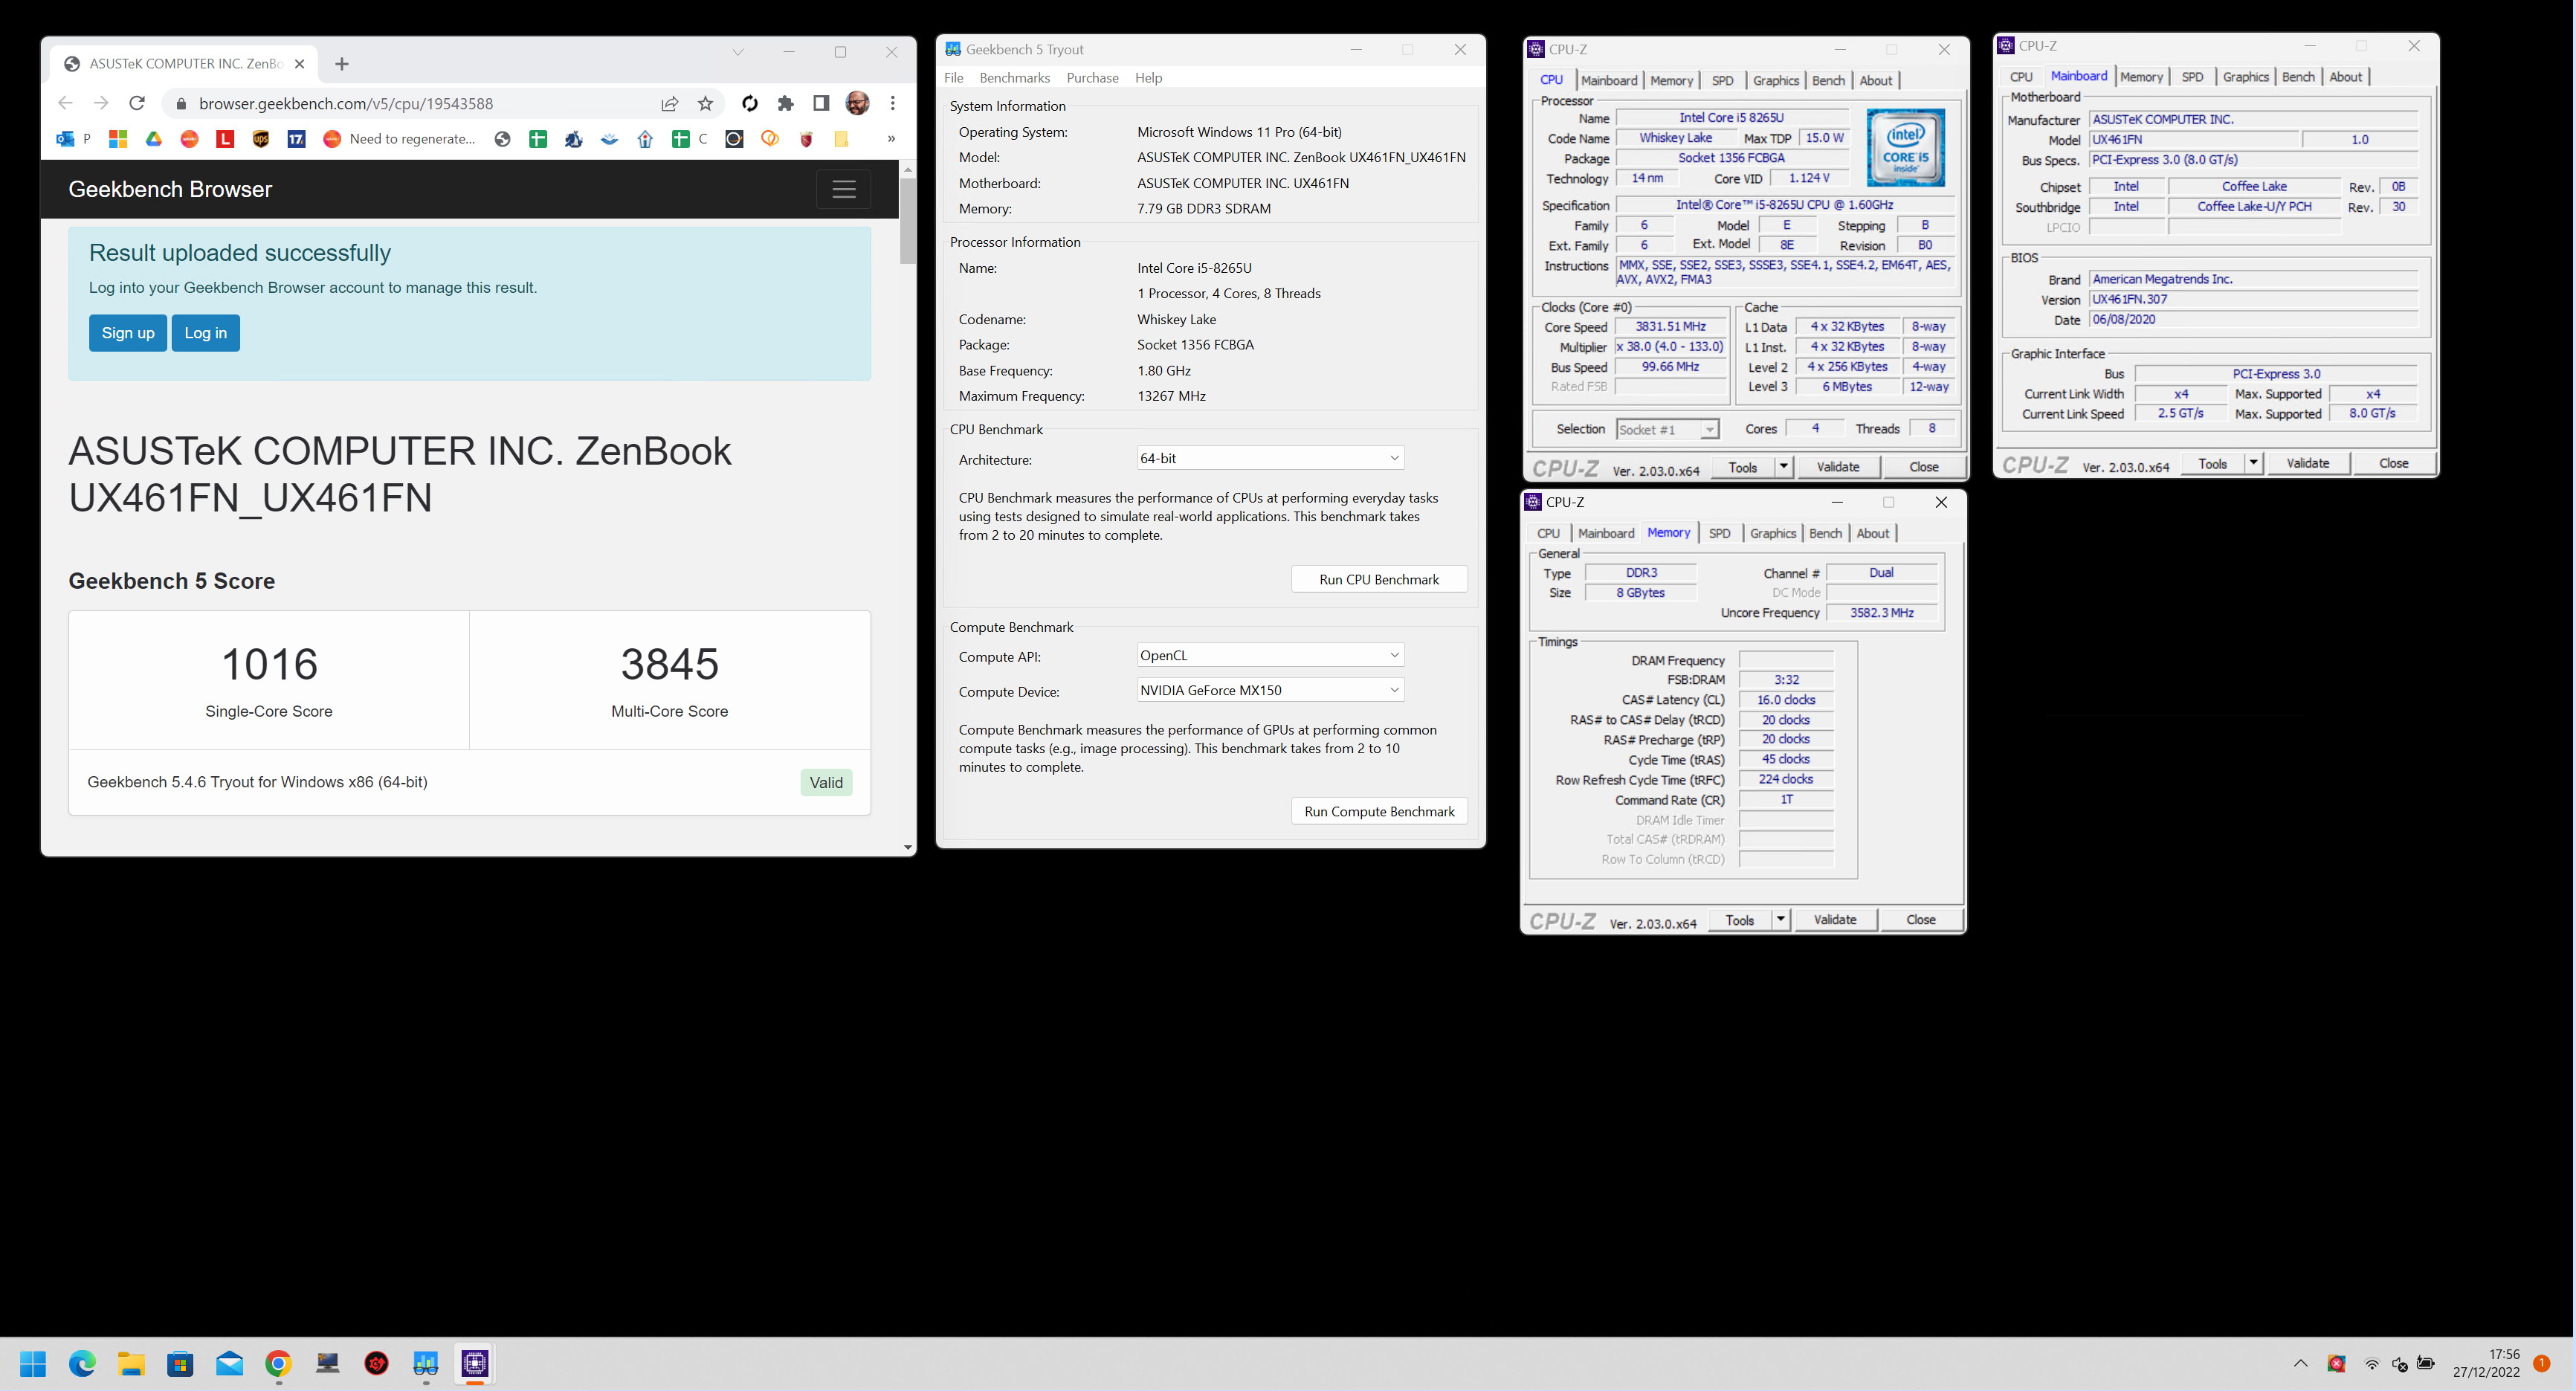Click Close button in CPU-Z Memory window
The height and width of the screenshot is (1391, 2576).
1920,920
